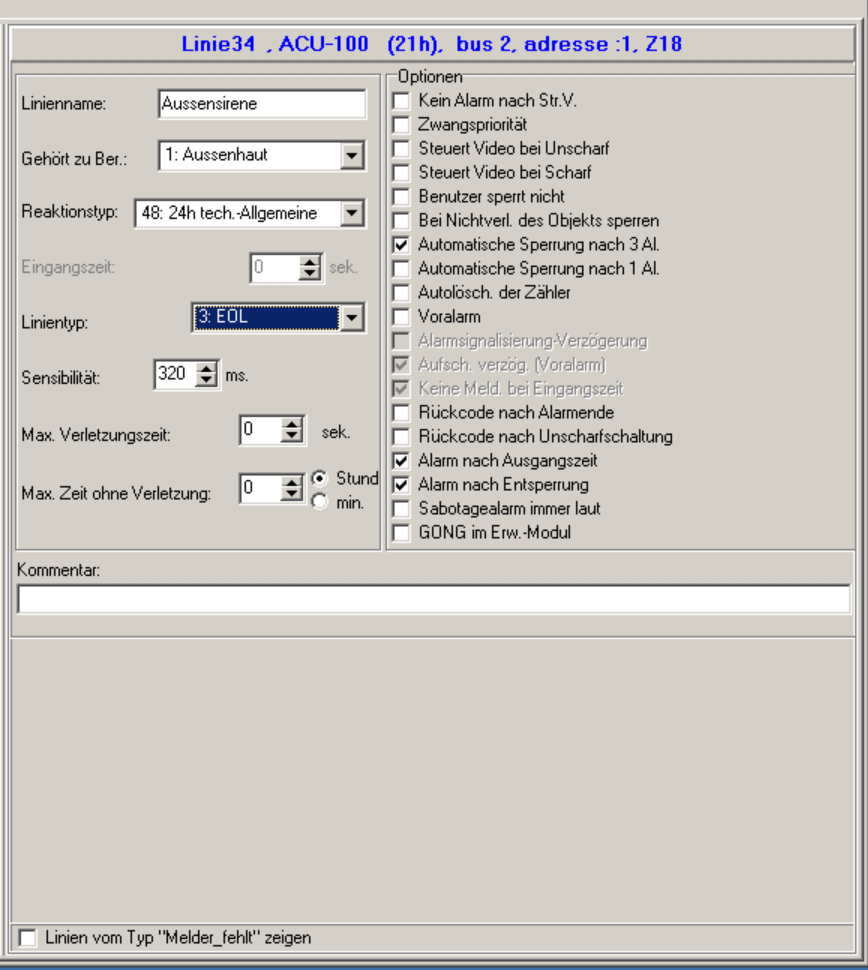Open the Linientyp EOL dropdown
This screenshot has width=868, height=970.
(350, 319)
